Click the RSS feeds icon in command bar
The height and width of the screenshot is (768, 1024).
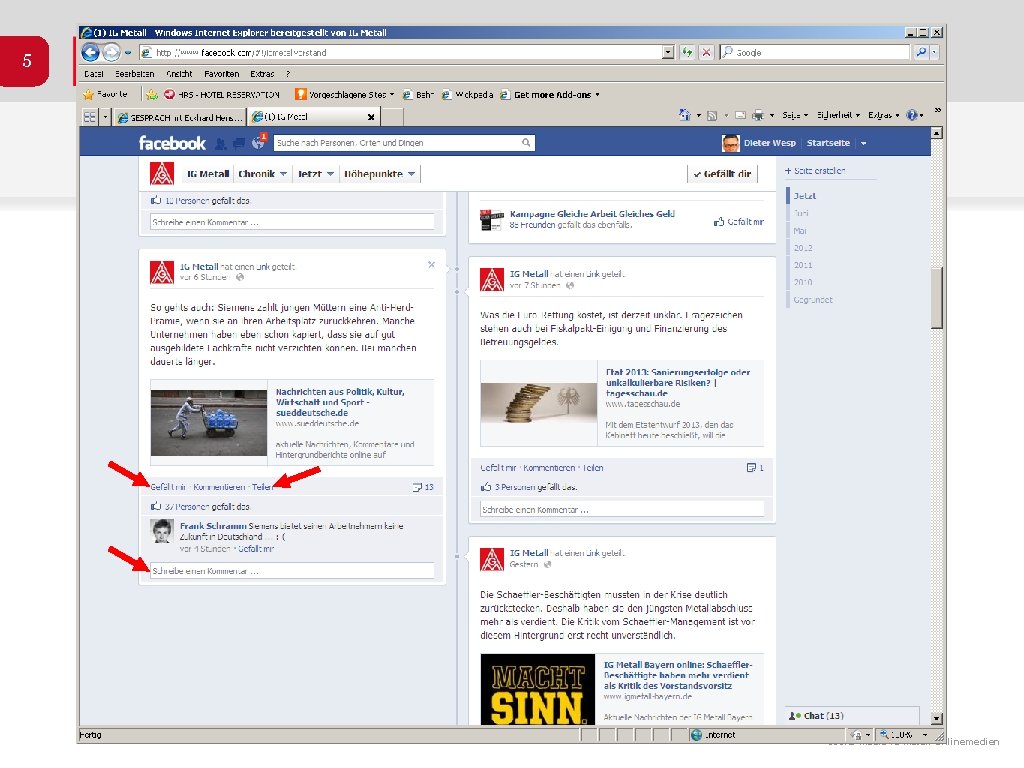(x=712, y=115)
